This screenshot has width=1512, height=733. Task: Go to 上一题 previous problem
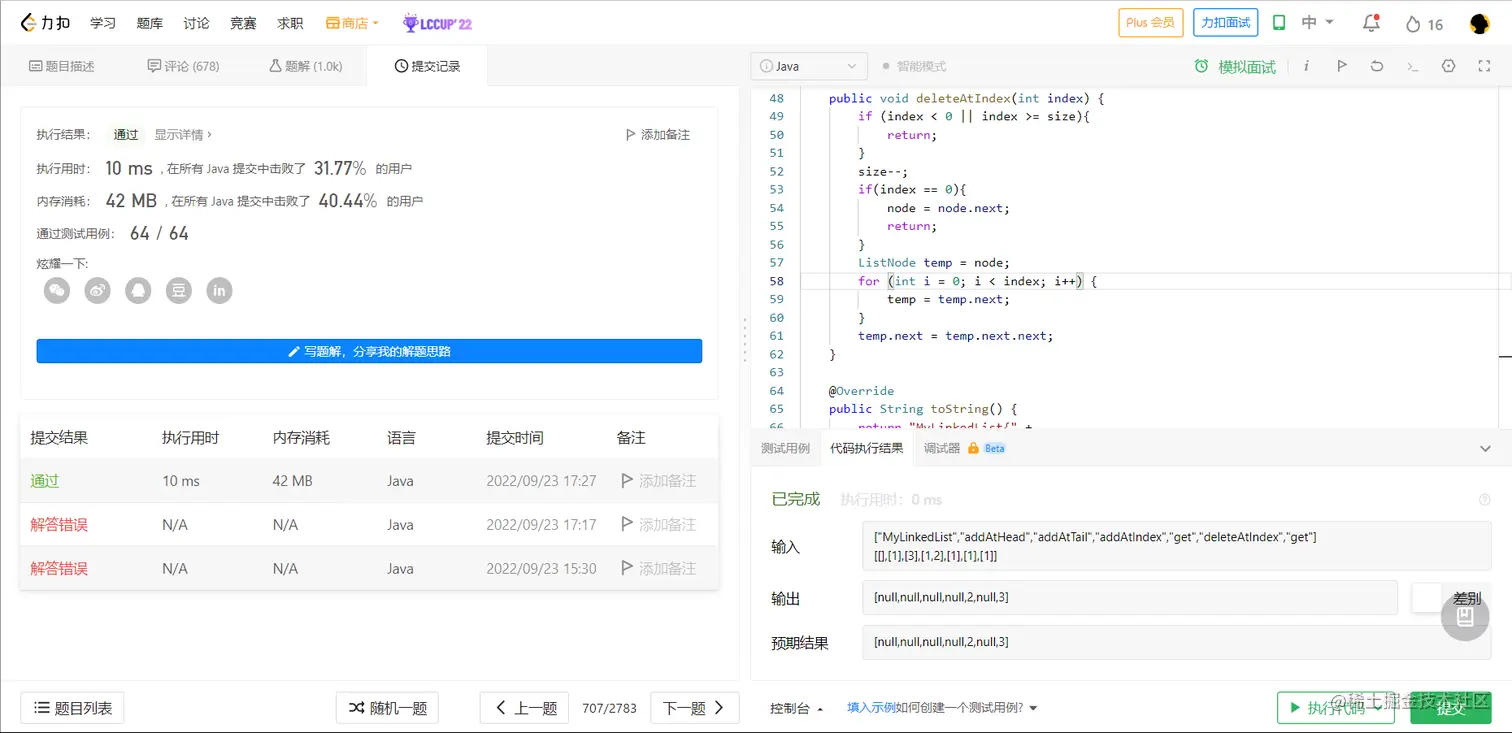(525, 708)
